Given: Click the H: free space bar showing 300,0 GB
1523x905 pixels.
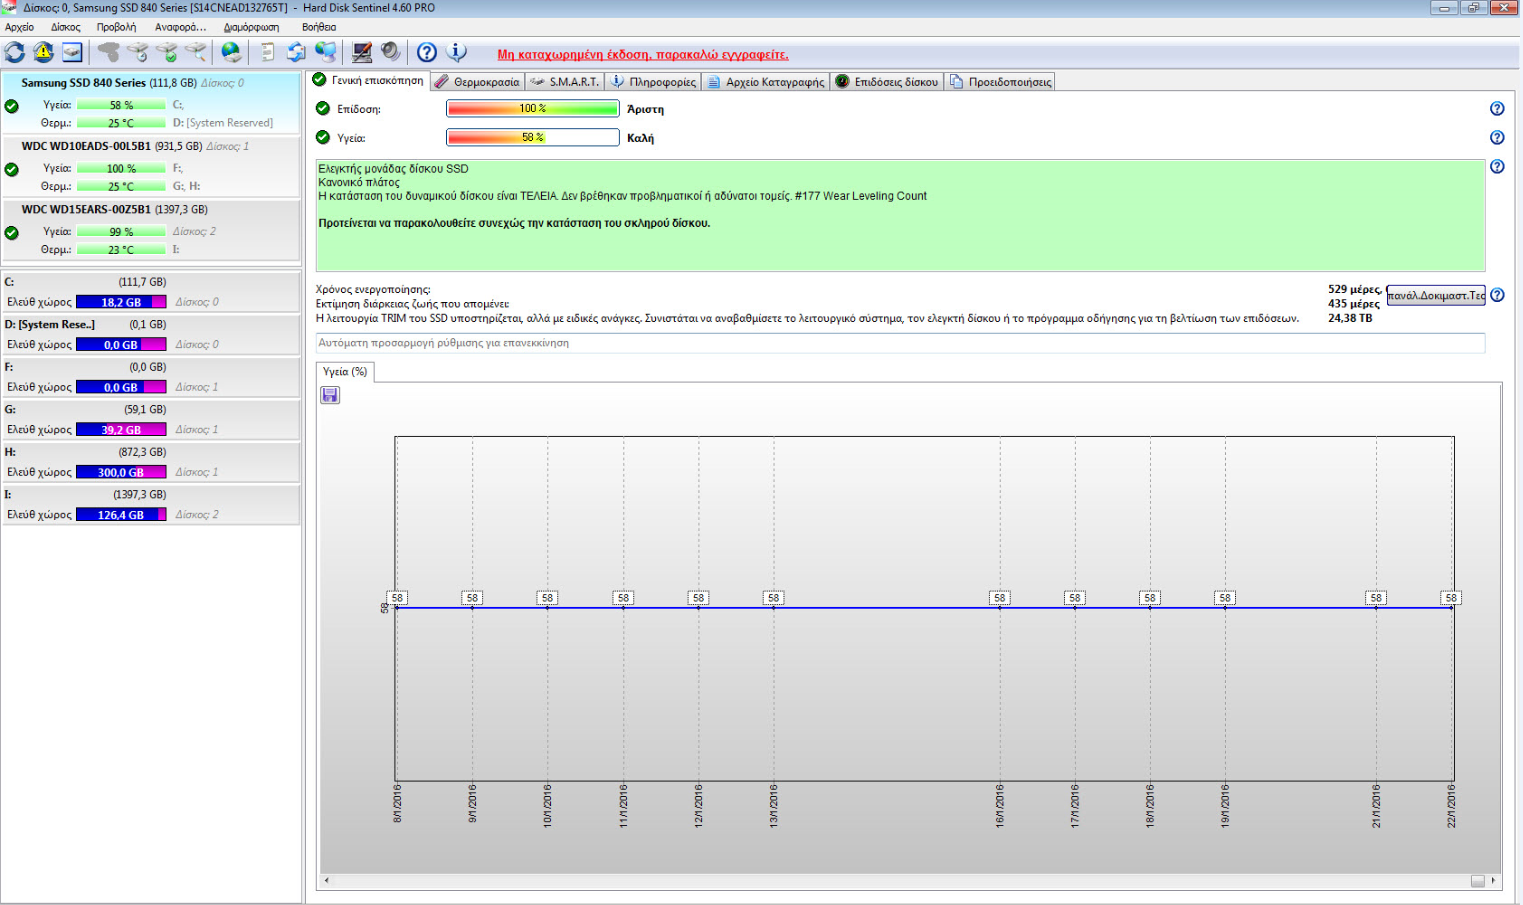Looking at the screenshot, I should click(121, 472).
